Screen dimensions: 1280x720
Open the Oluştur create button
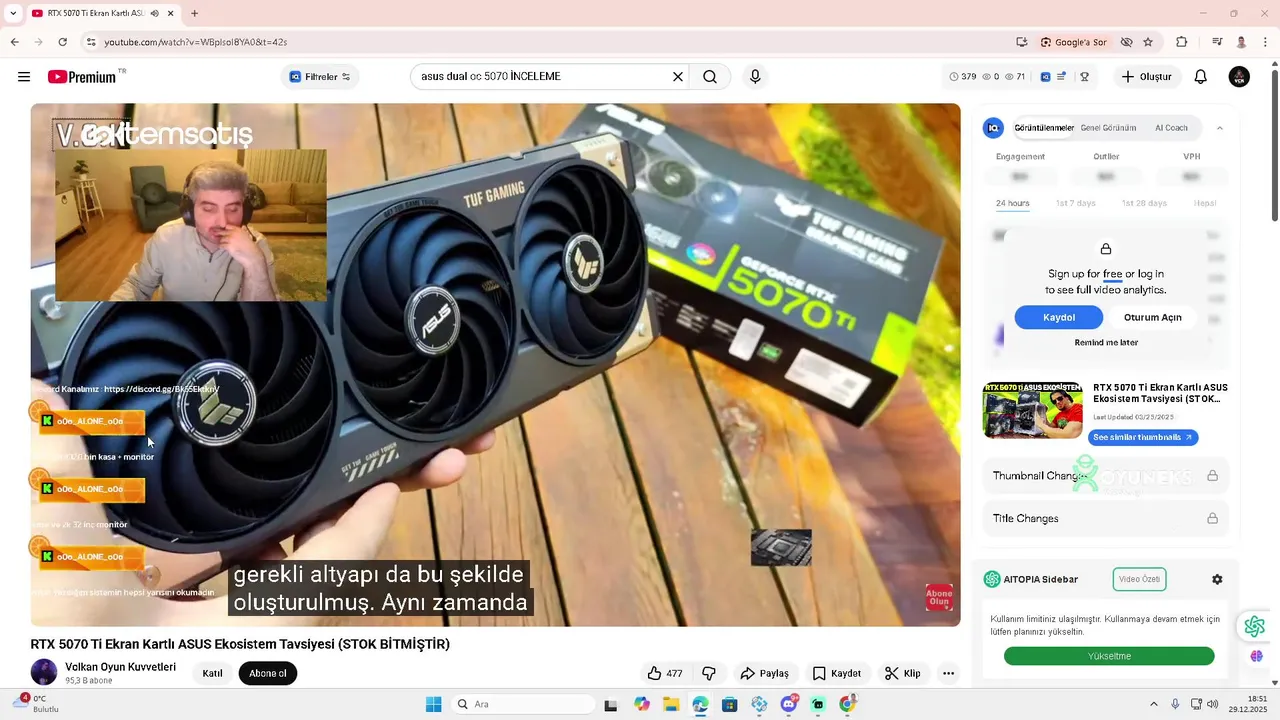pos(1147,77)
